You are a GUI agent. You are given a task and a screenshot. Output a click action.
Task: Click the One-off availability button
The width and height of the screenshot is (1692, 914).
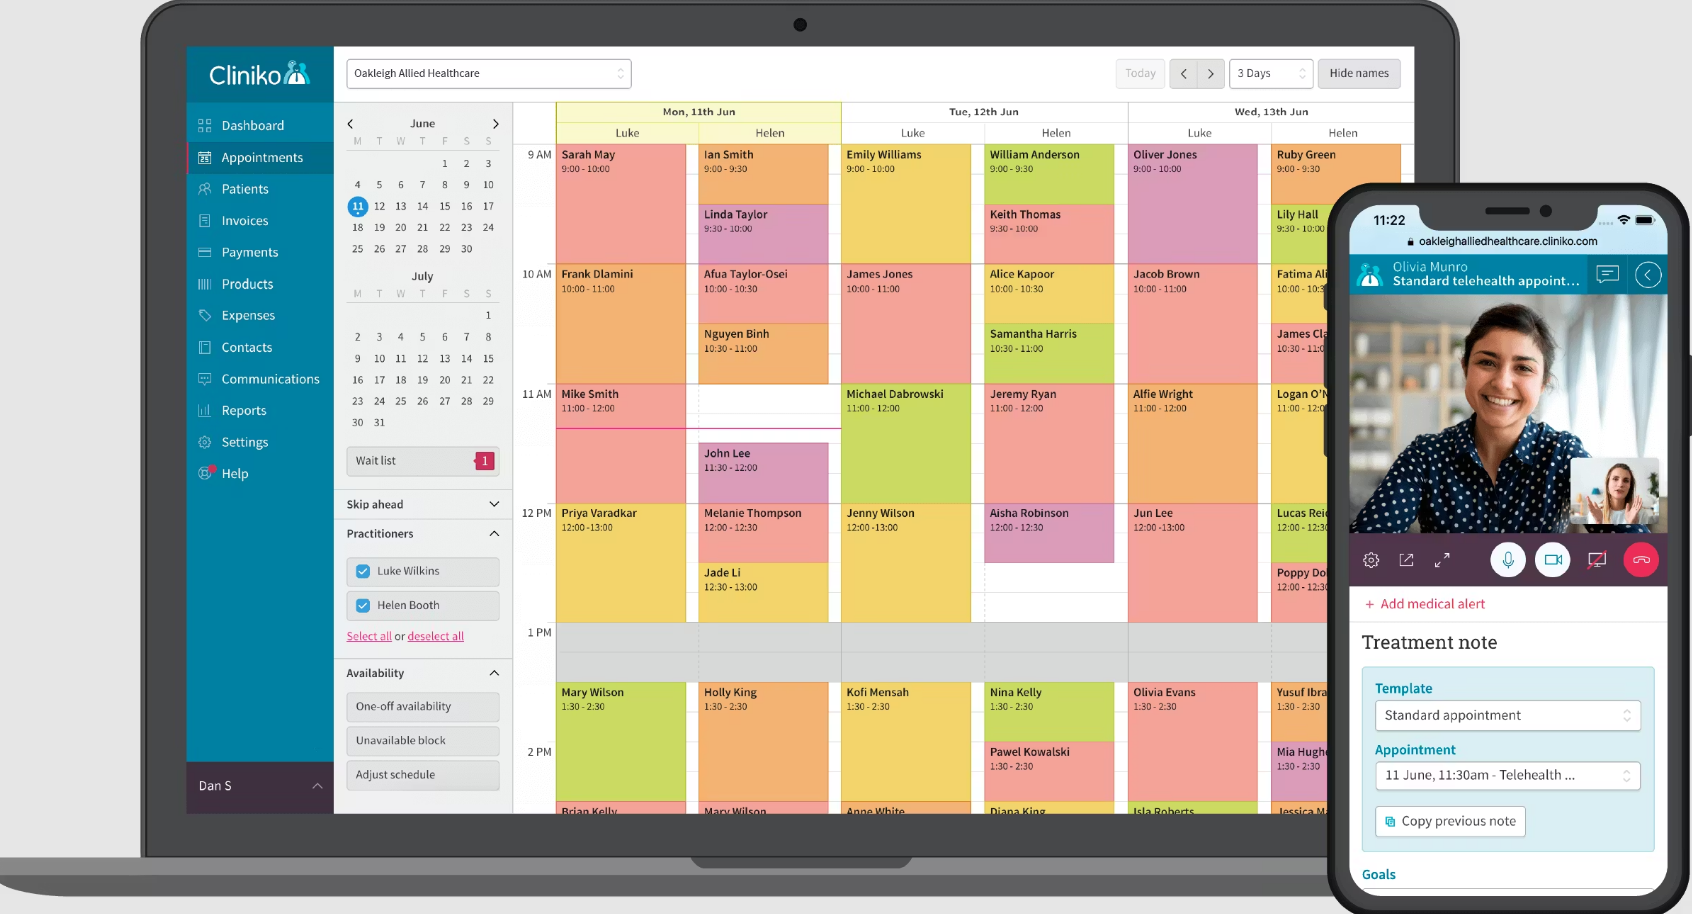pos(422,707)
